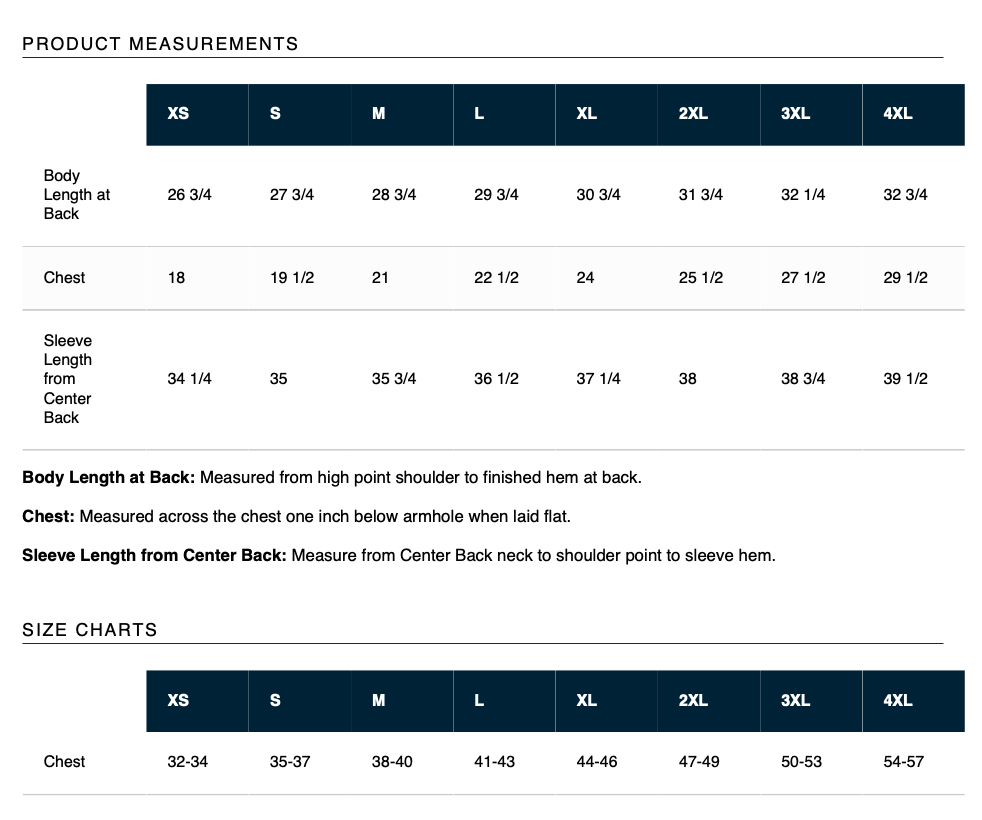982x820 pixels.
Task: Select the Sleeve Length from Center Back row label
Action: coord(68,379)
